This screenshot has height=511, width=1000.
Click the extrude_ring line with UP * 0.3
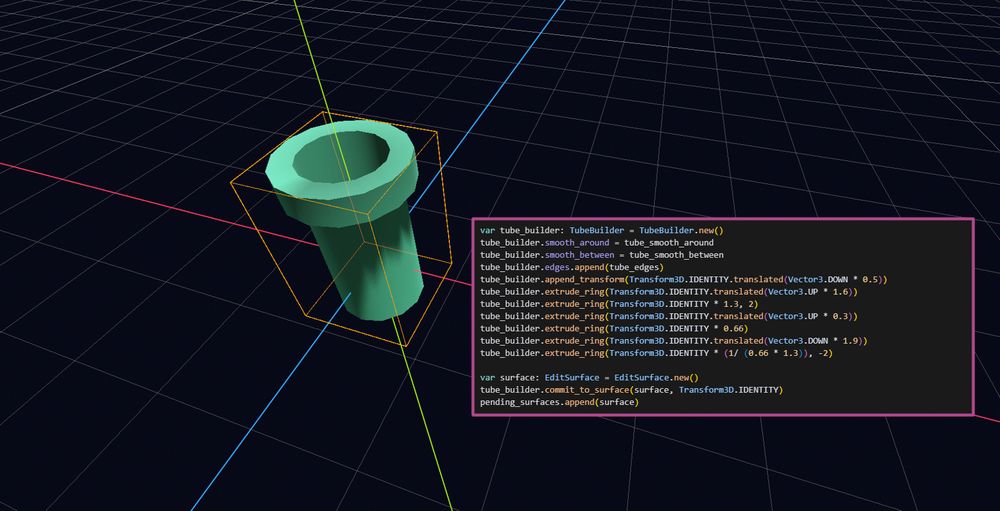click(669, 316)
